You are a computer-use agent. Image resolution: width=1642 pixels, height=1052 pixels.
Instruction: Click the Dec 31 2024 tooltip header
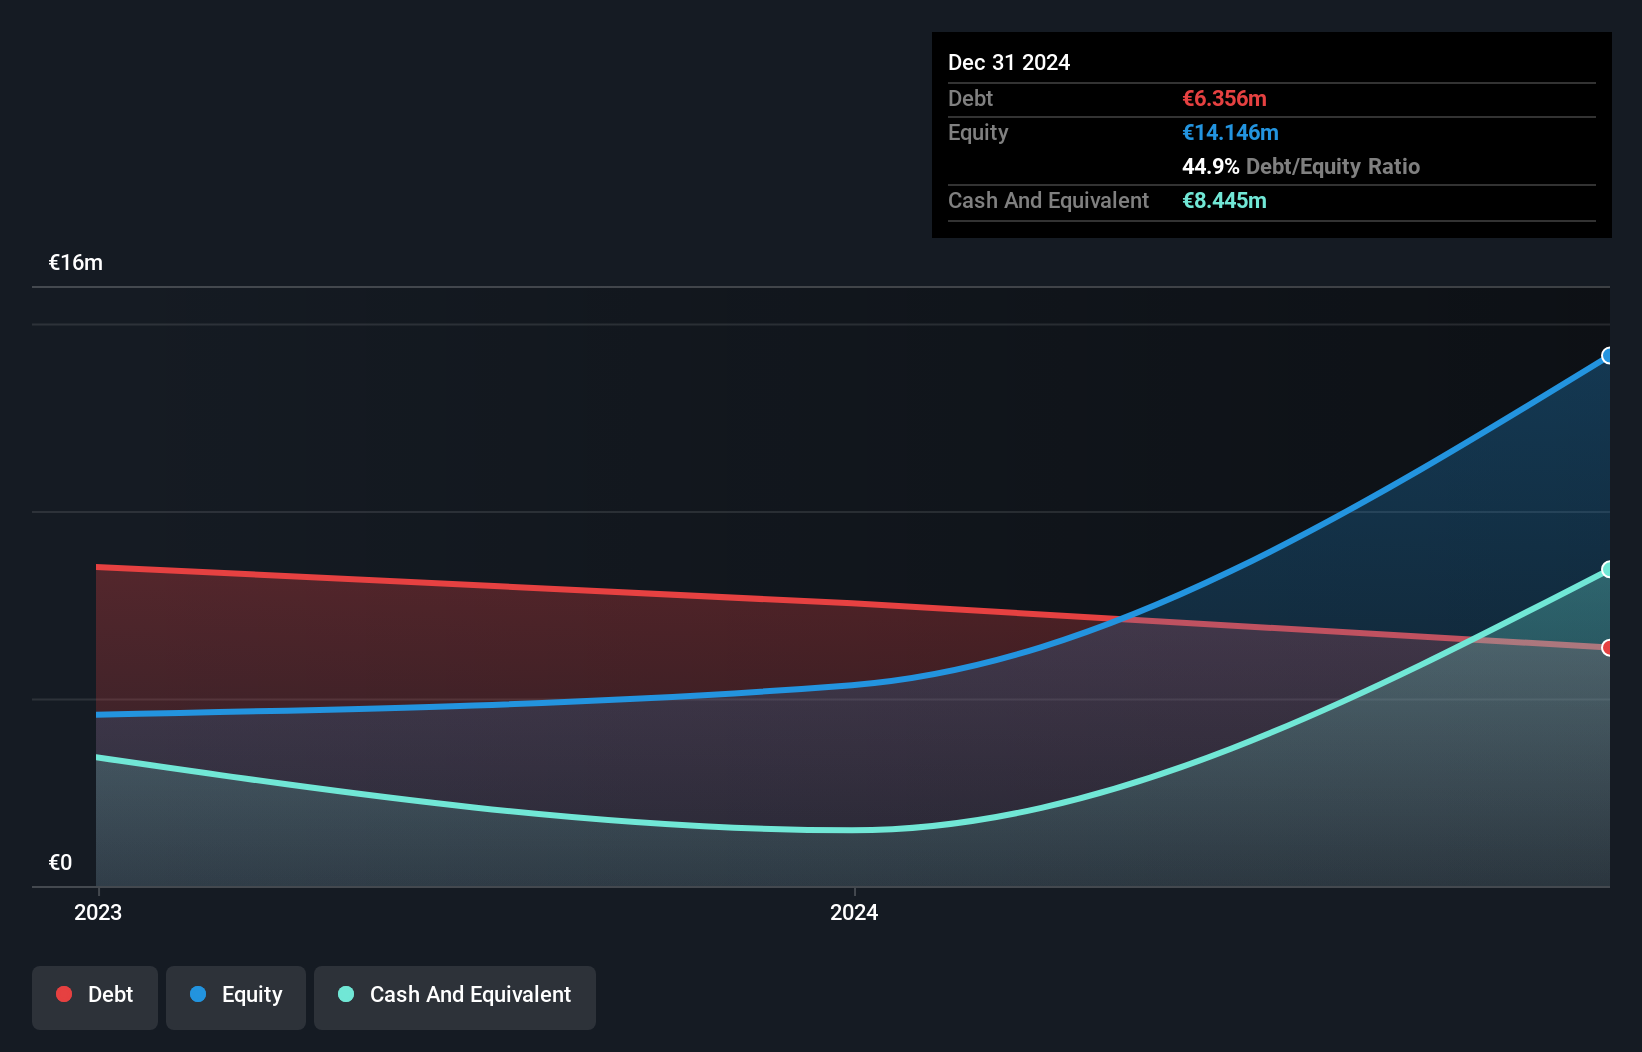[1009, 62]
